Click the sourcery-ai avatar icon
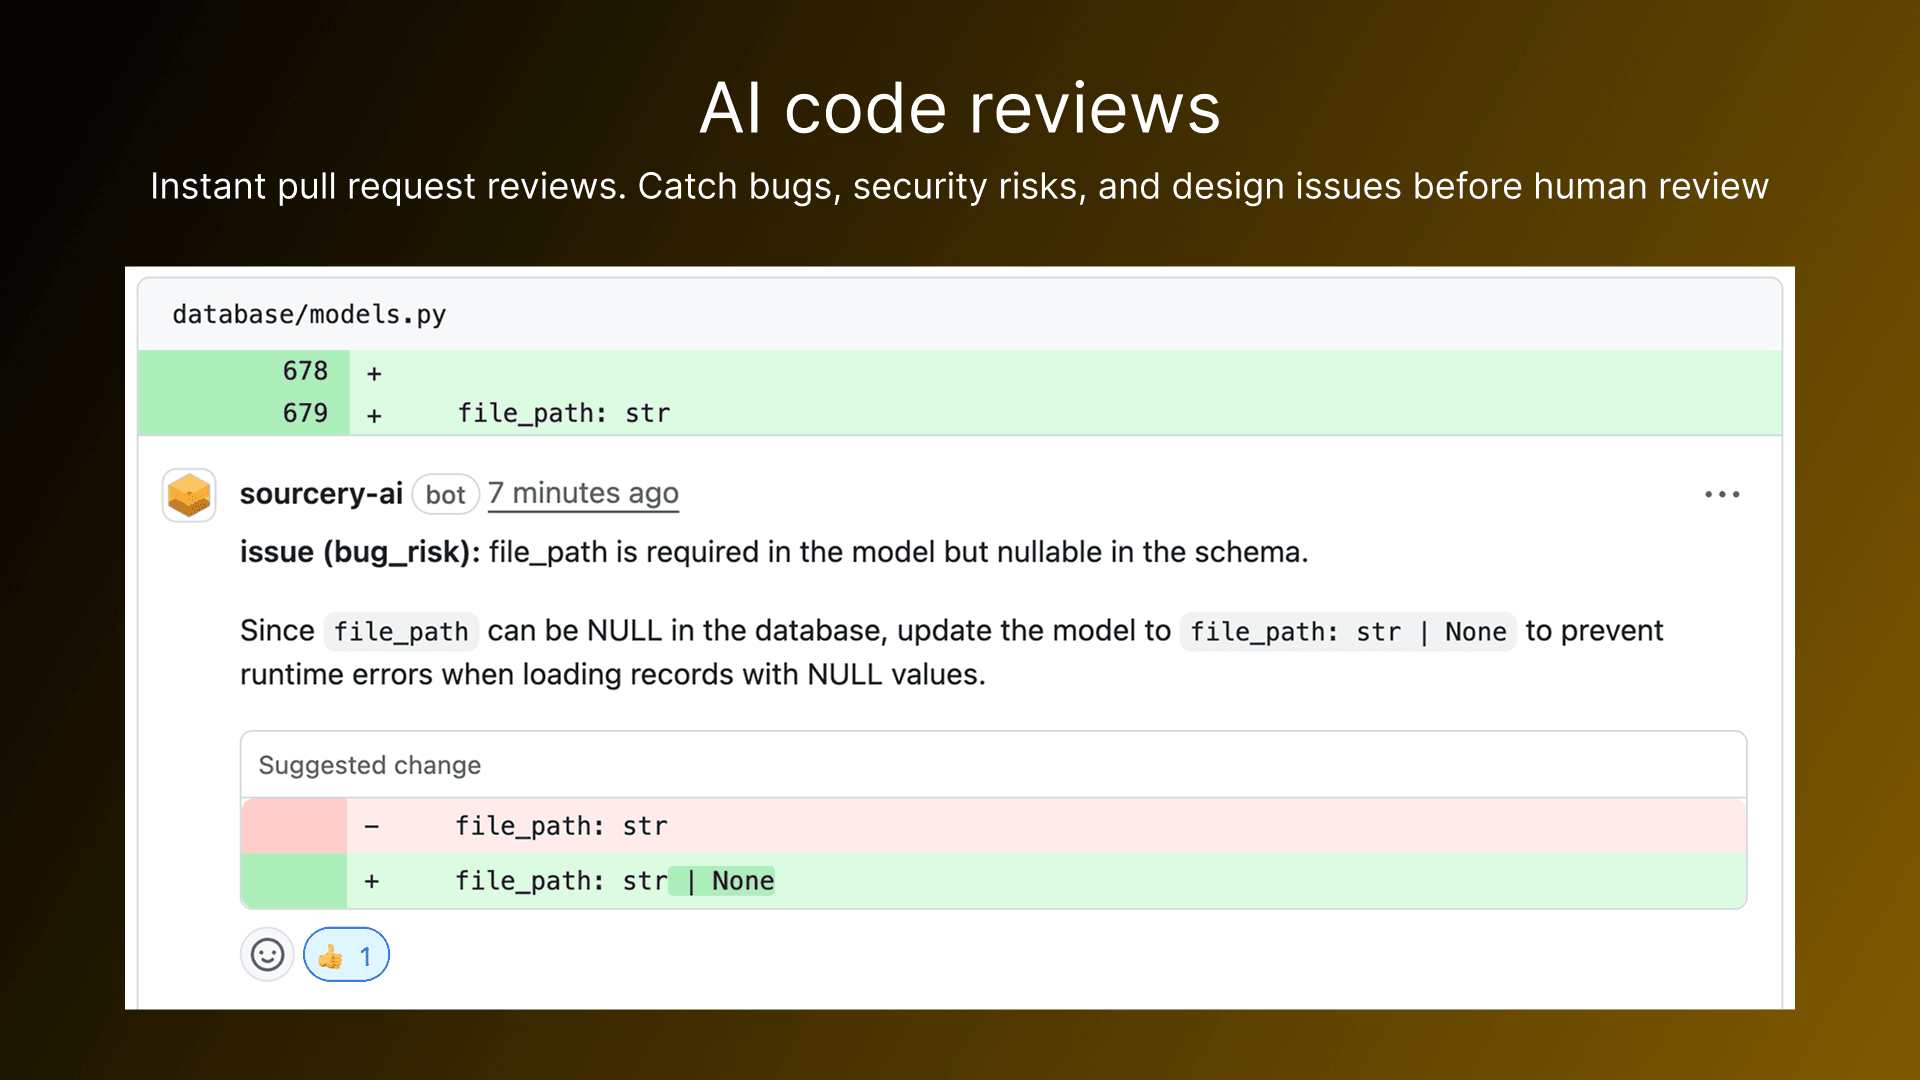 pos(189,495)
